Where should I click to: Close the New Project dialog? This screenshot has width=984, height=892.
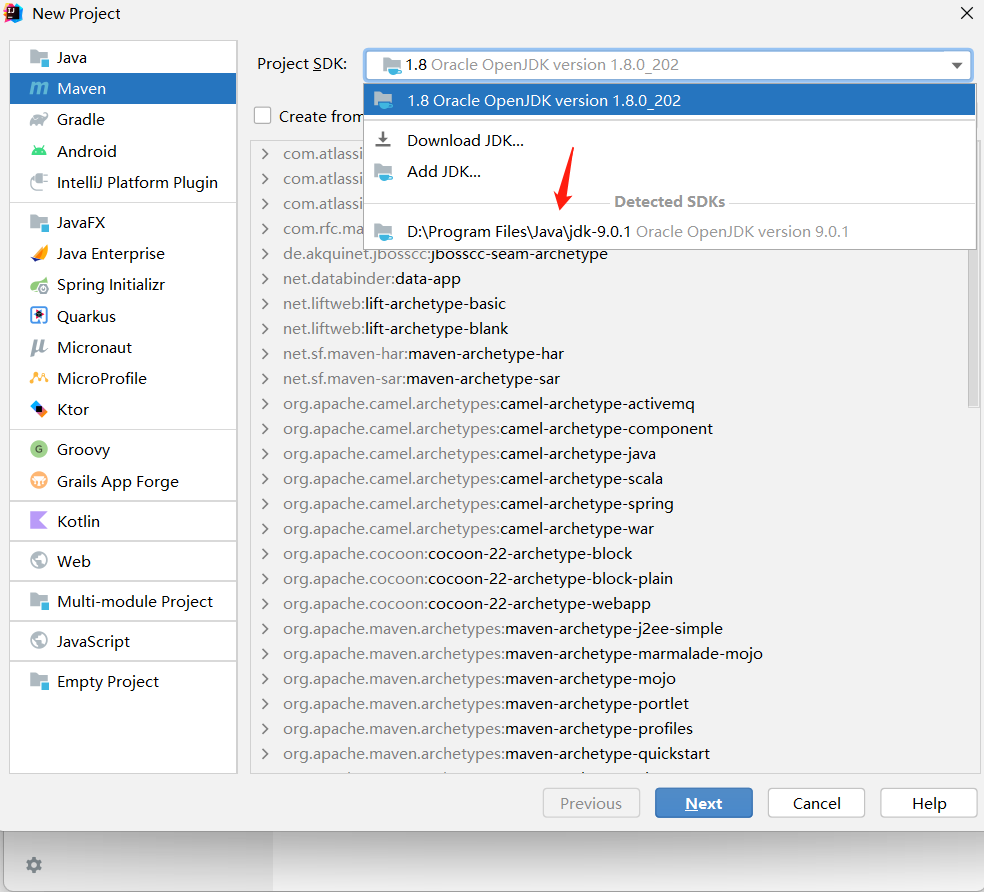(x=966, y=13)
